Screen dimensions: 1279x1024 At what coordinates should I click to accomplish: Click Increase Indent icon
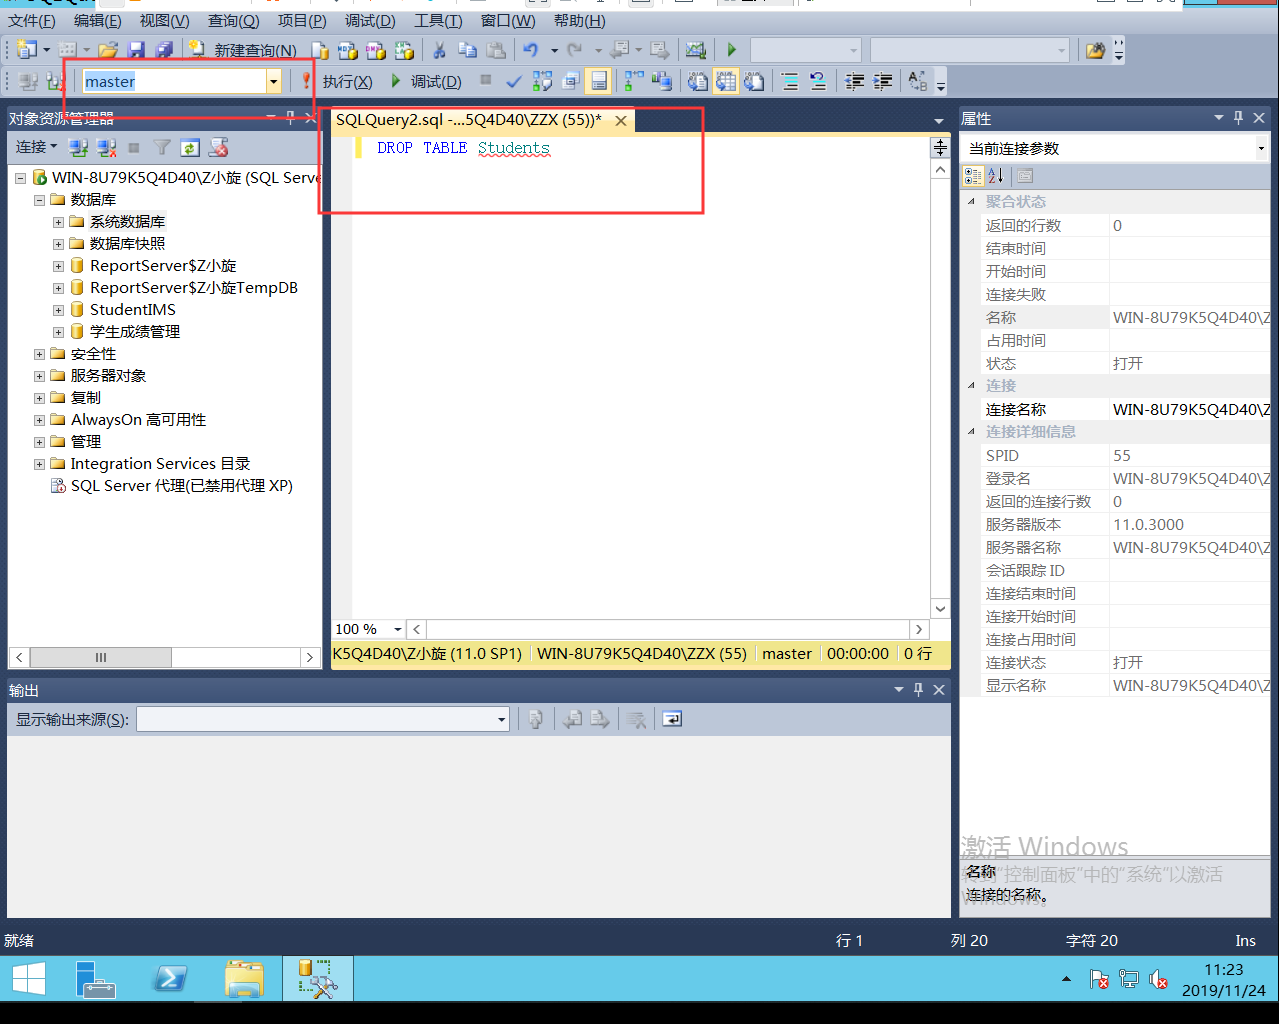point(883,81)
